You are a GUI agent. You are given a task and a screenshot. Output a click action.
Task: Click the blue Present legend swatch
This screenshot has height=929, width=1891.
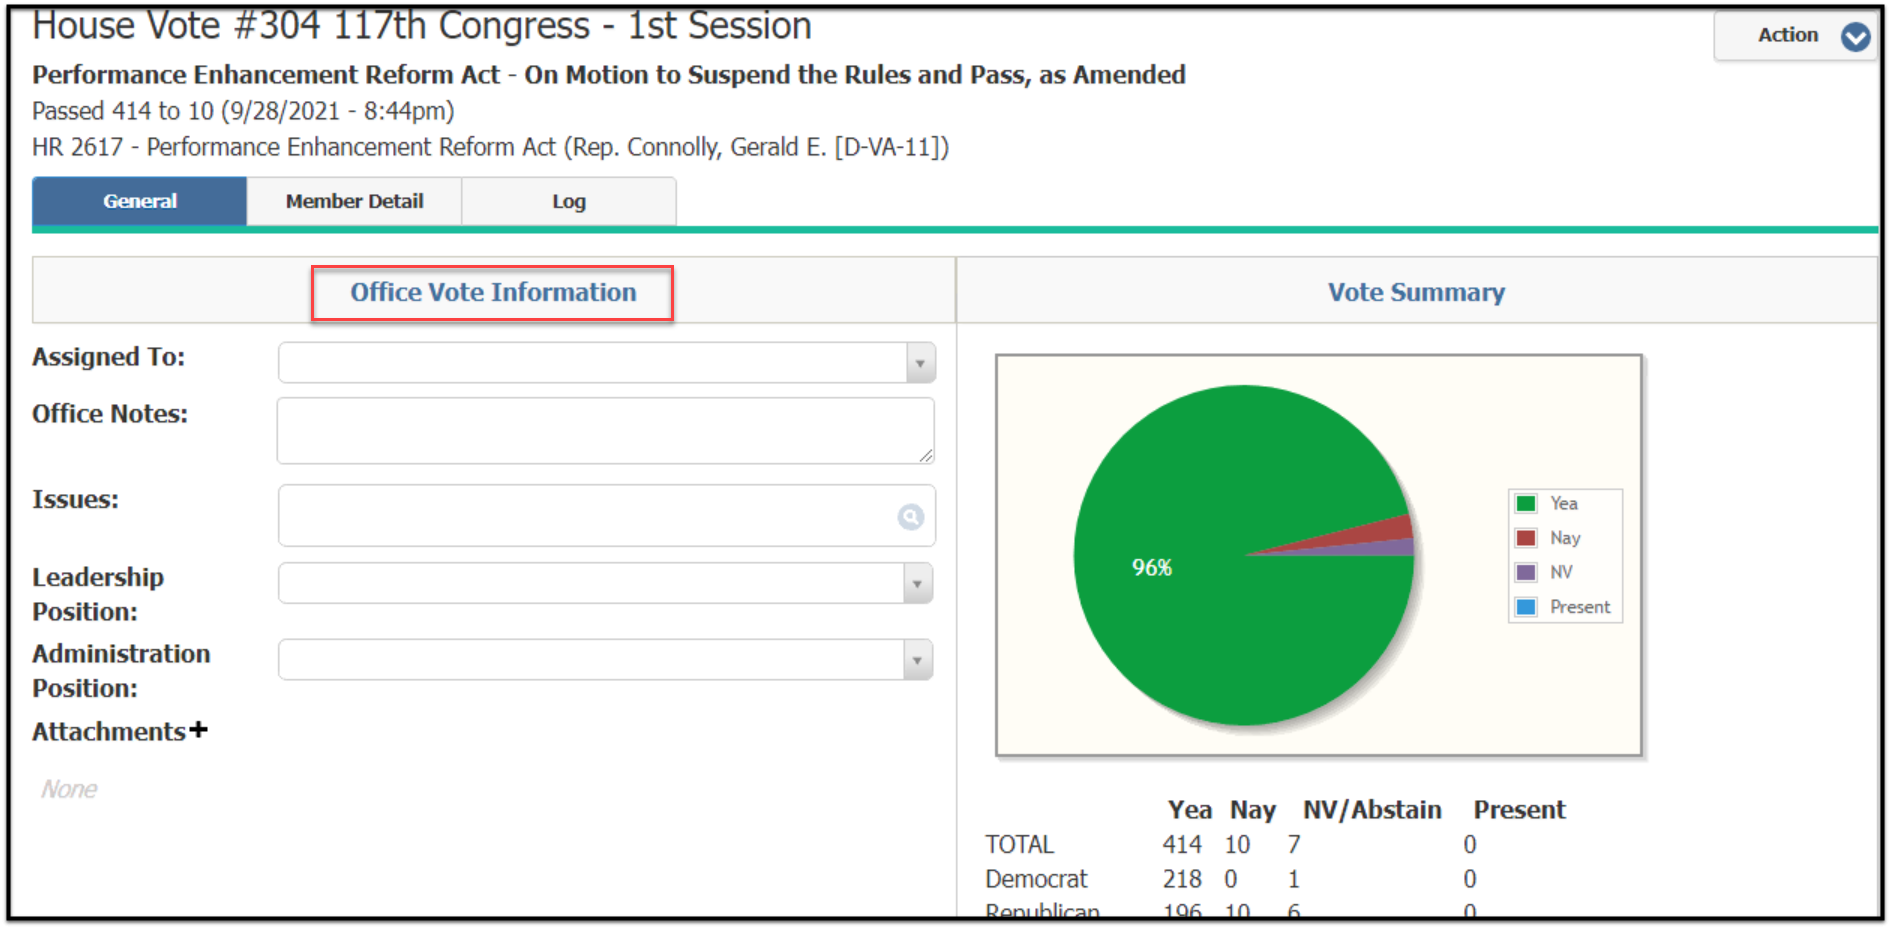coord(1525,607)
